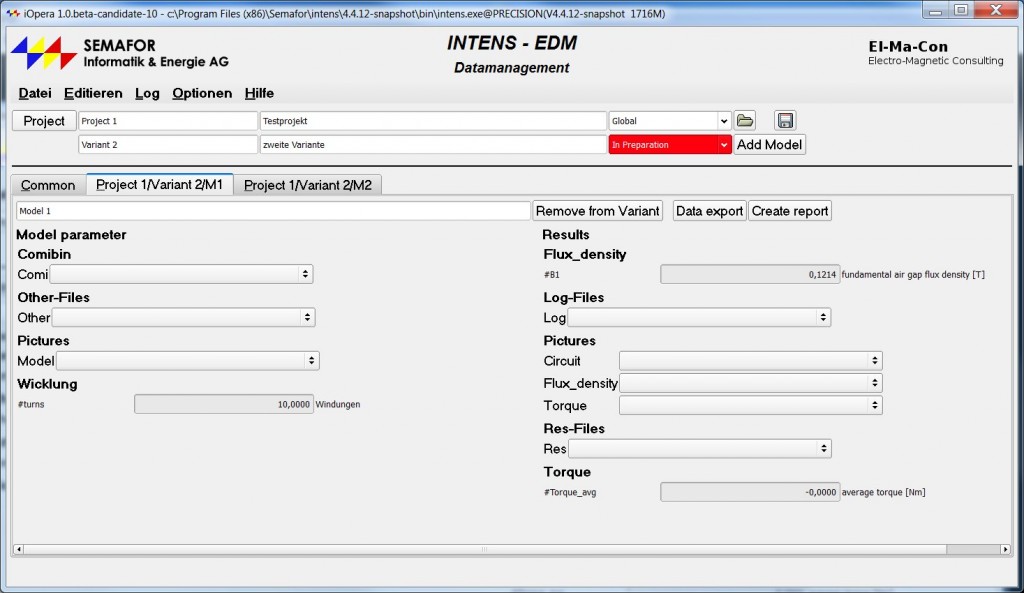1024x593 pixels.
Task: Click the Project 1 name field
Action: point(168,121)
